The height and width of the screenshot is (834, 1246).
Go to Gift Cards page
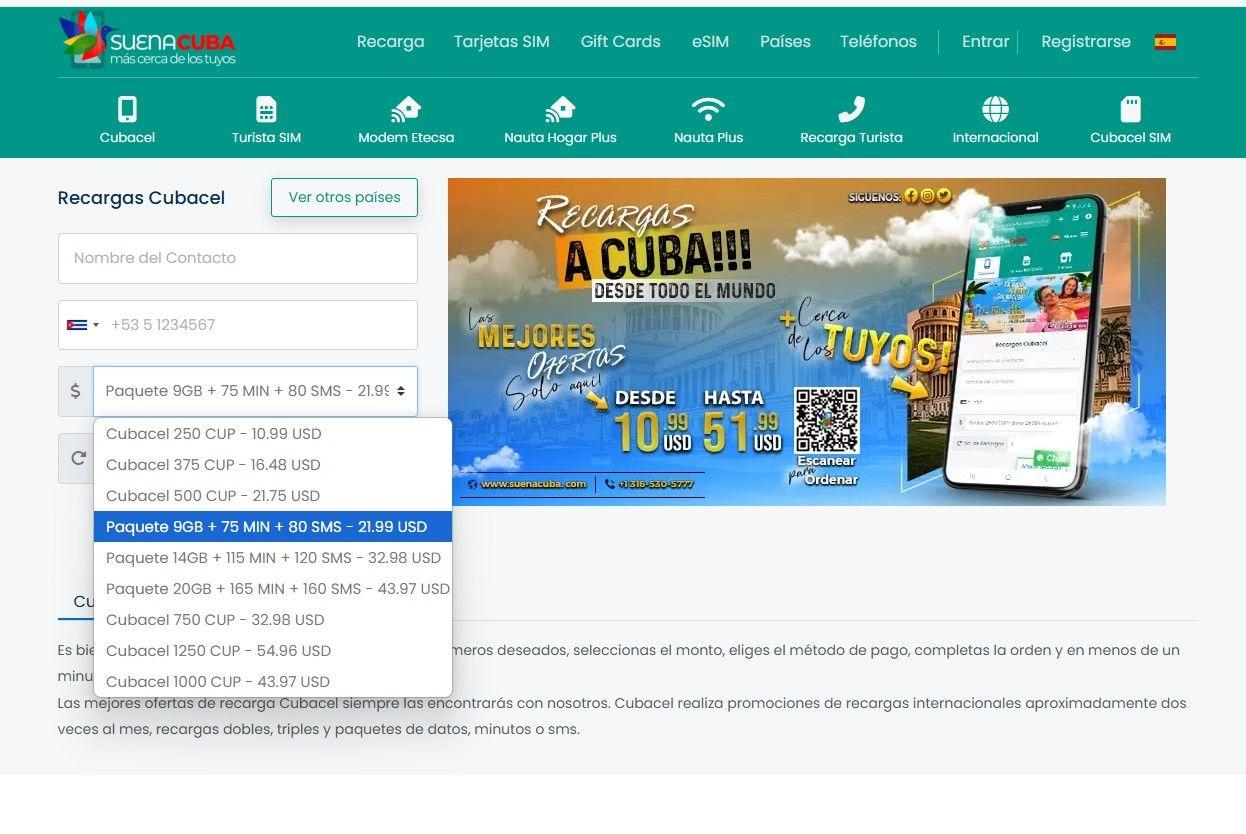point(620,42)
